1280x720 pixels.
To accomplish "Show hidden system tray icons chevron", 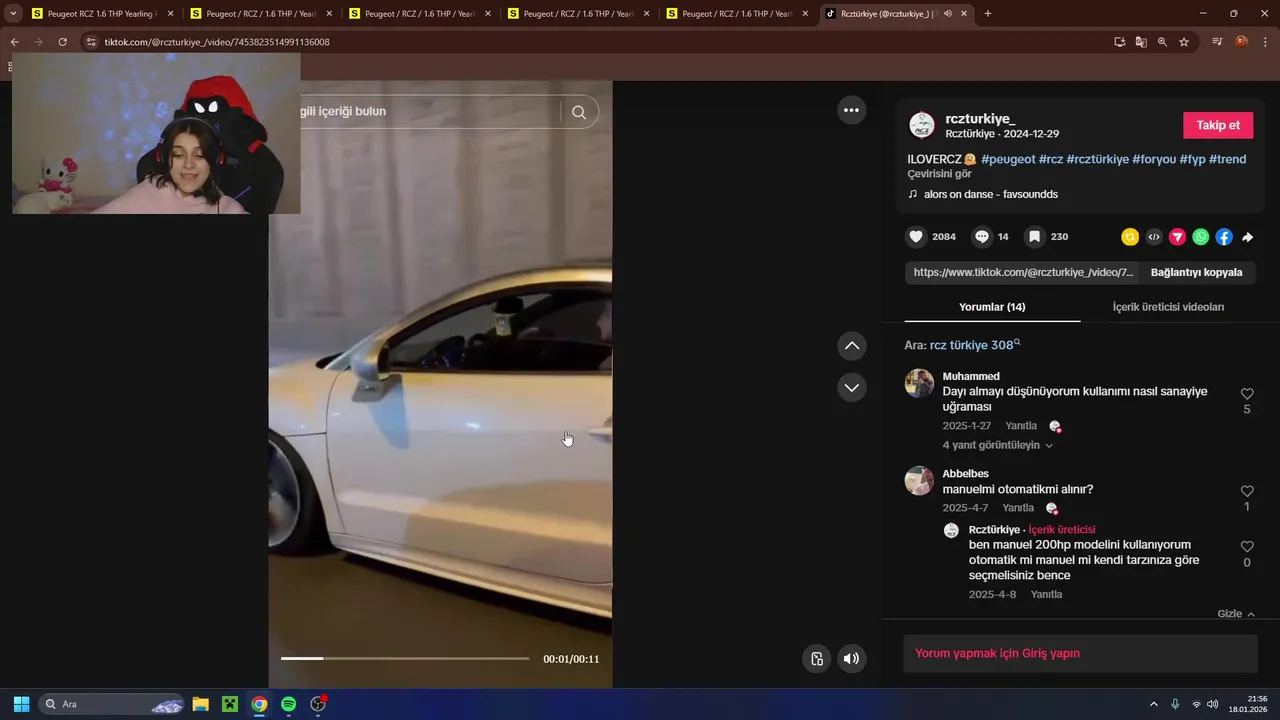I will click(x=1153, y=704).
